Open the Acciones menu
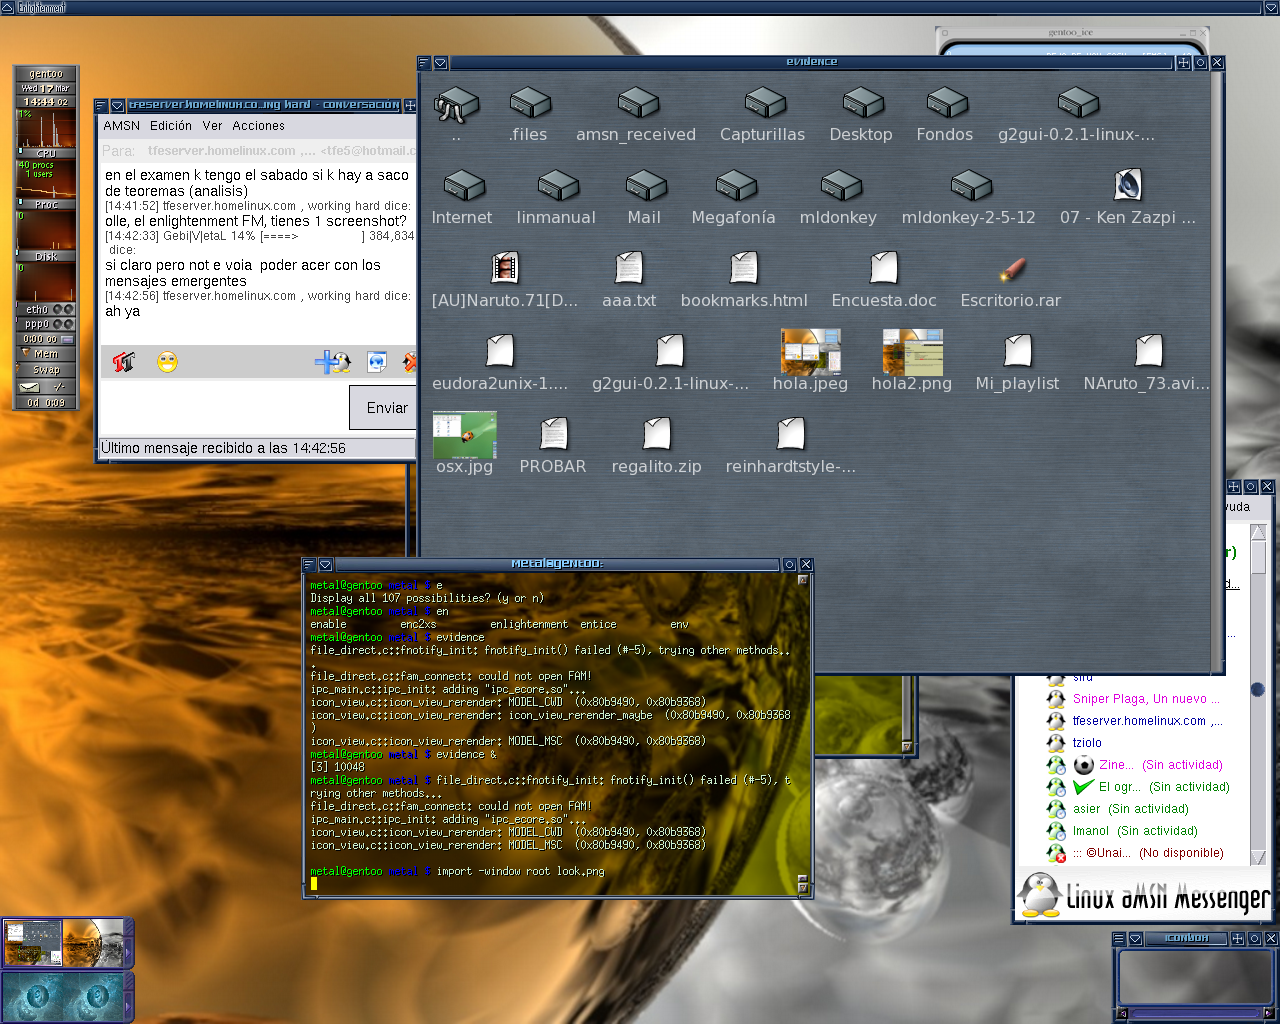Viewport: 1280px width, 1024px height. click(259, 126)
